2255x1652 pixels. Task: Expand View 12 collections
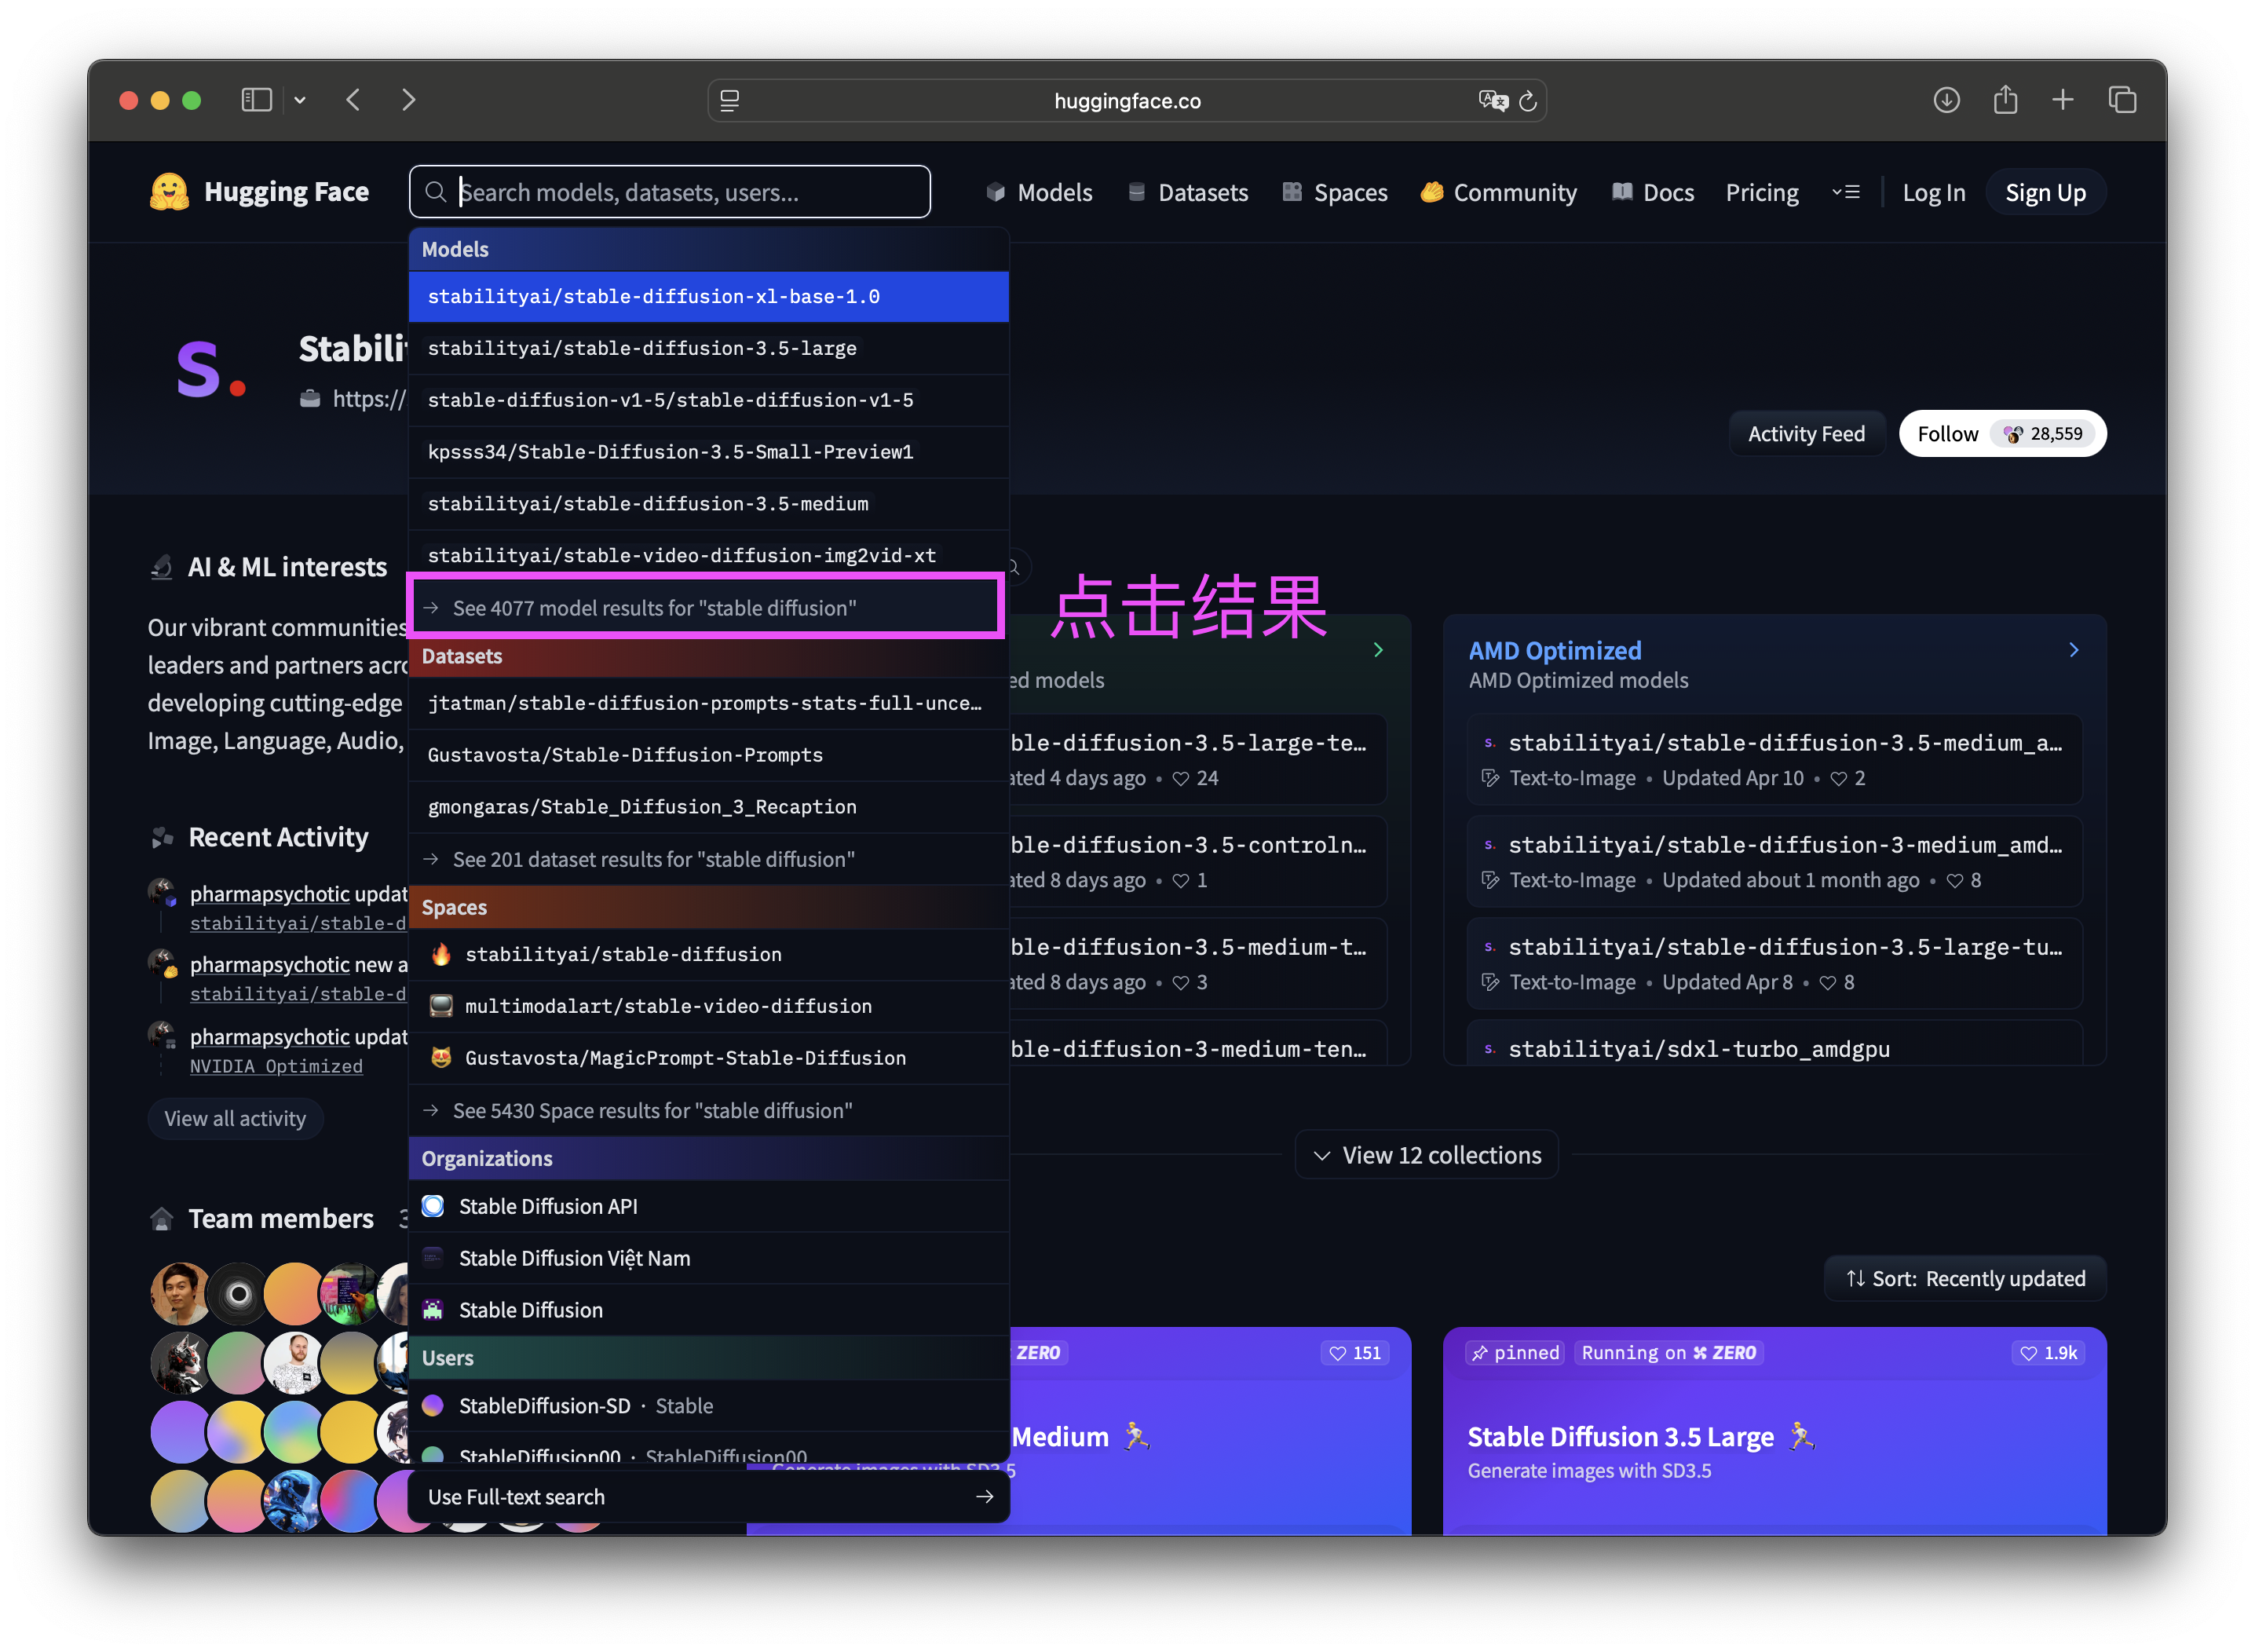(1426, 1155)
